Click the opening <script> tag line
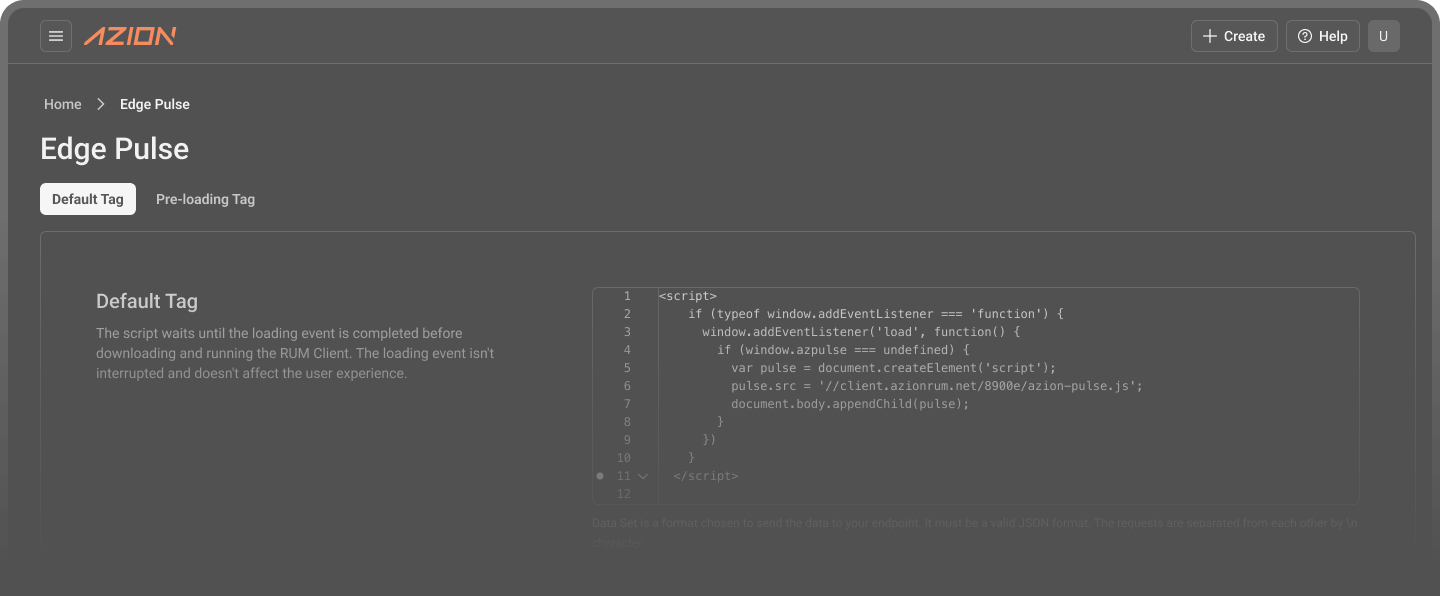1440x596 pixels. click(x=688, y=296)
